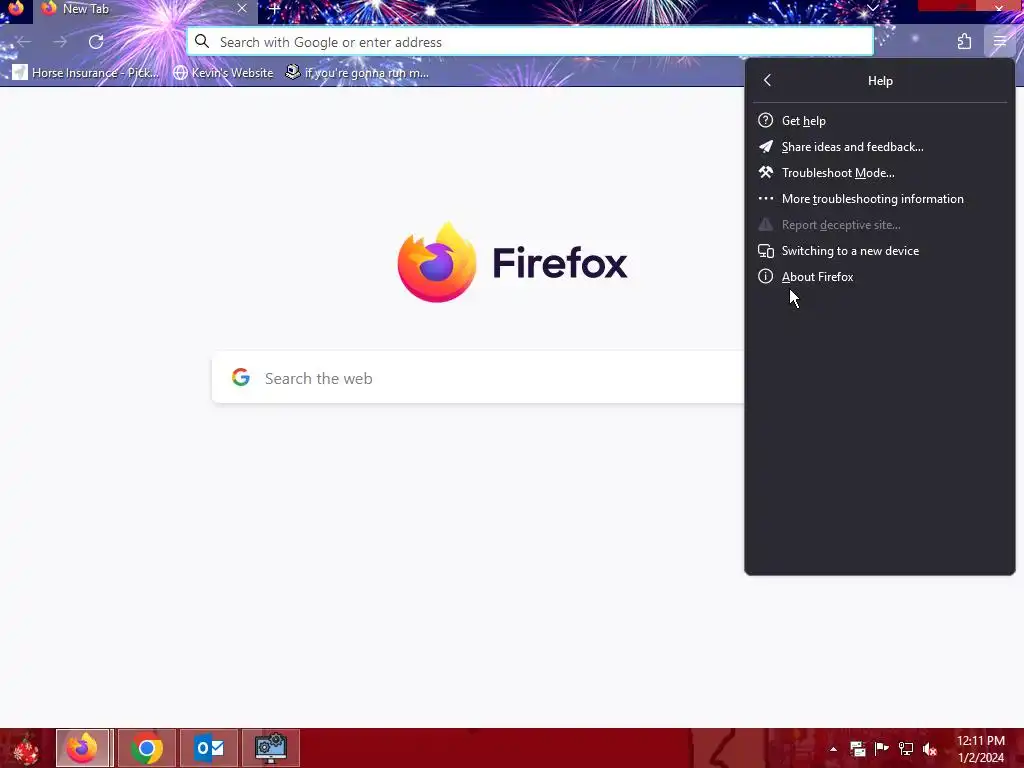Click the address bar search magnifier icon
The height and width of the screenshot is (768, 1024).
point(202,42)
